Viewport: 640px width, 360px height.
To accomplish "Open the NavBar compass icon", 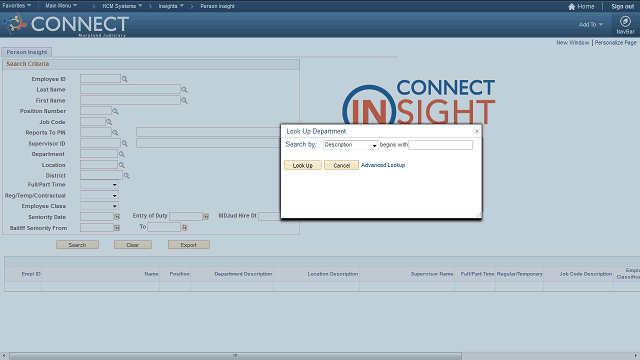I will [625, 21].
